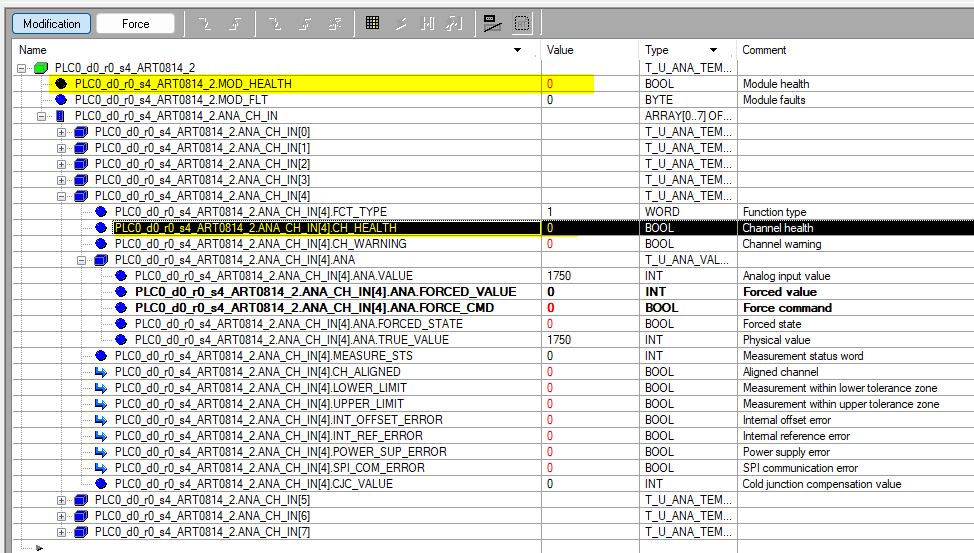Image resolution: width=974 pixels, height=553 pixels.
Task: Expand the ANA_CH_IN[7] node
Action: [x=61, y=532]
